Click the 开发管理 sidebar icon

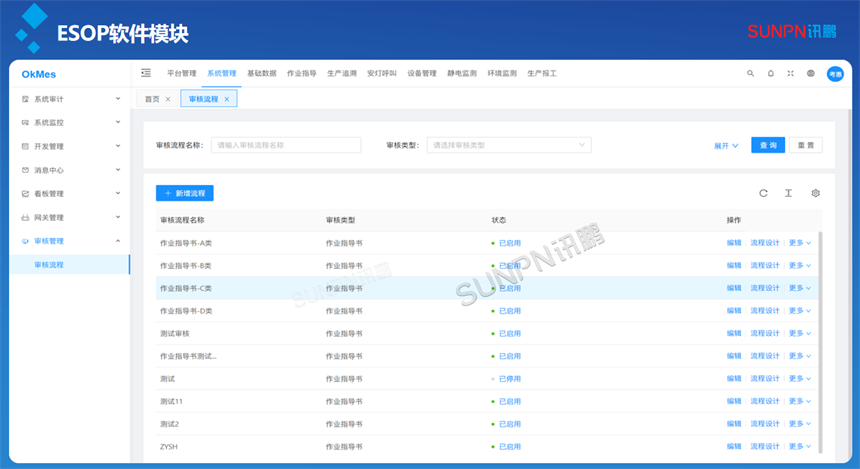(25, 146)
